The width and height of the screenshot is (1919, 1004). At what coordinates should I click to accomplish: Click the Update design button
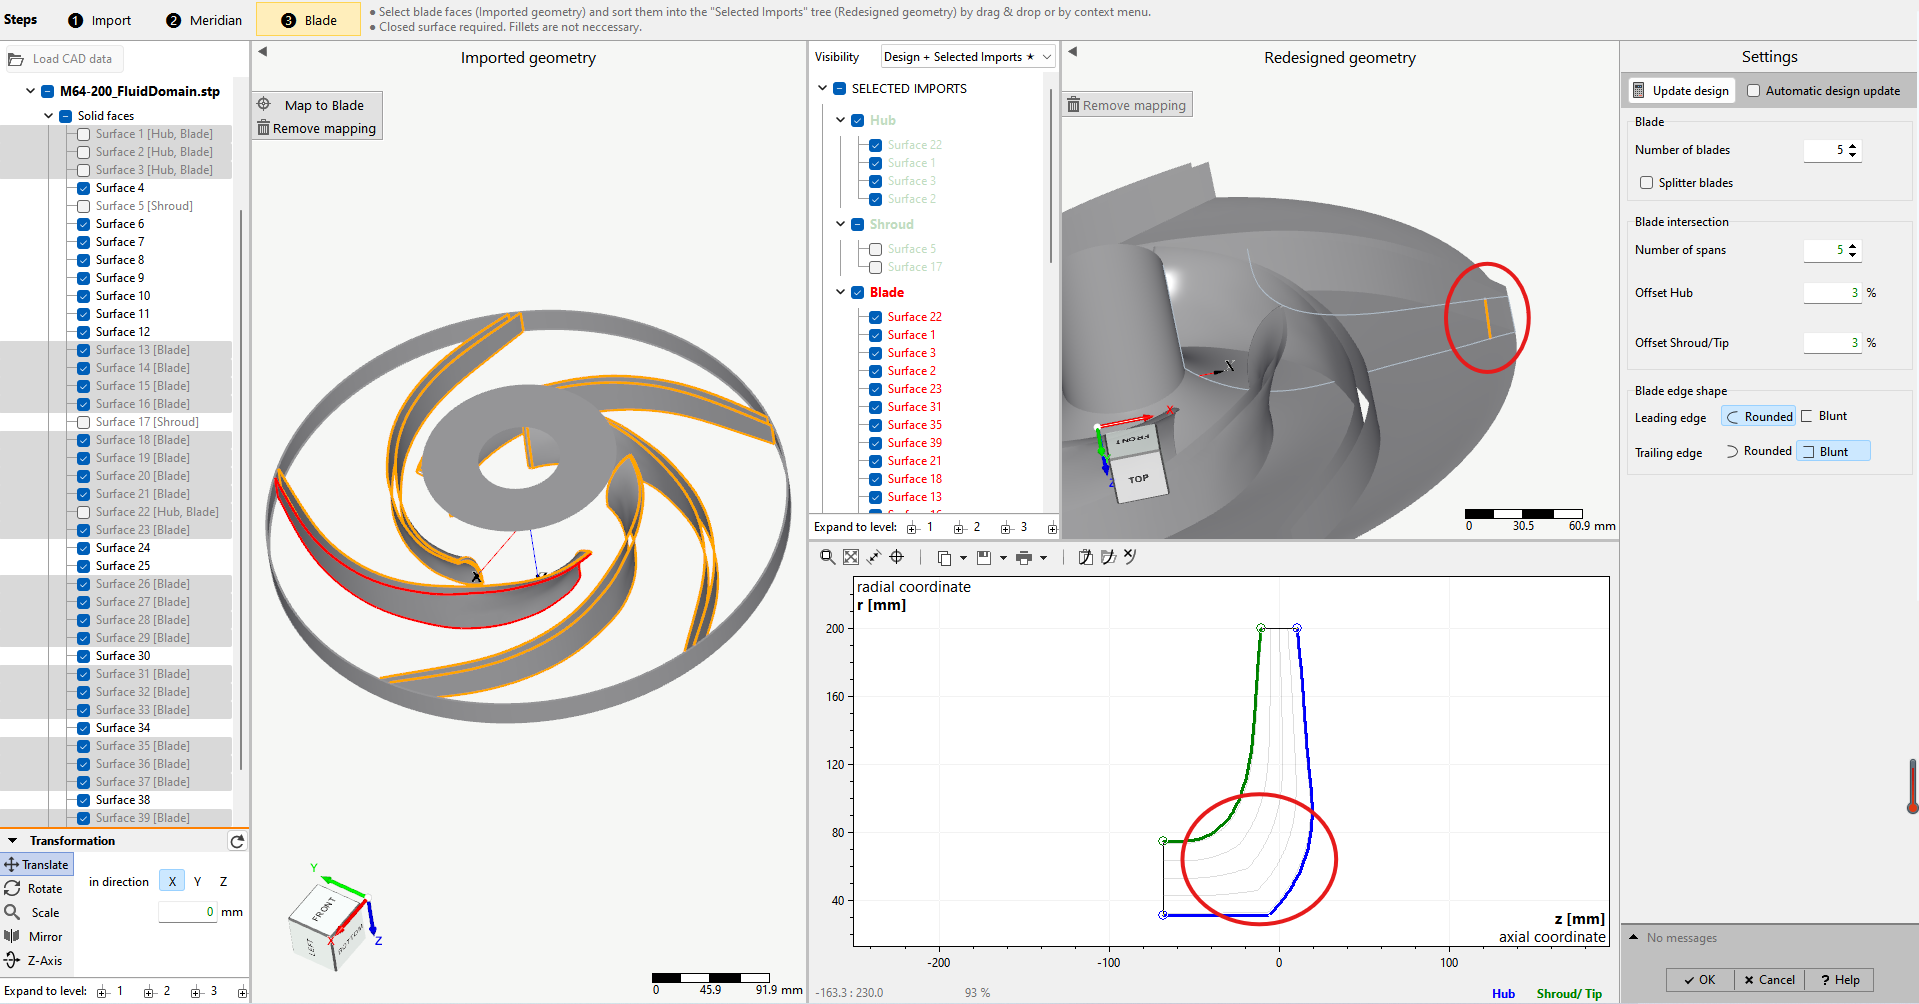pyautogui.click(x=1681, y=91)
